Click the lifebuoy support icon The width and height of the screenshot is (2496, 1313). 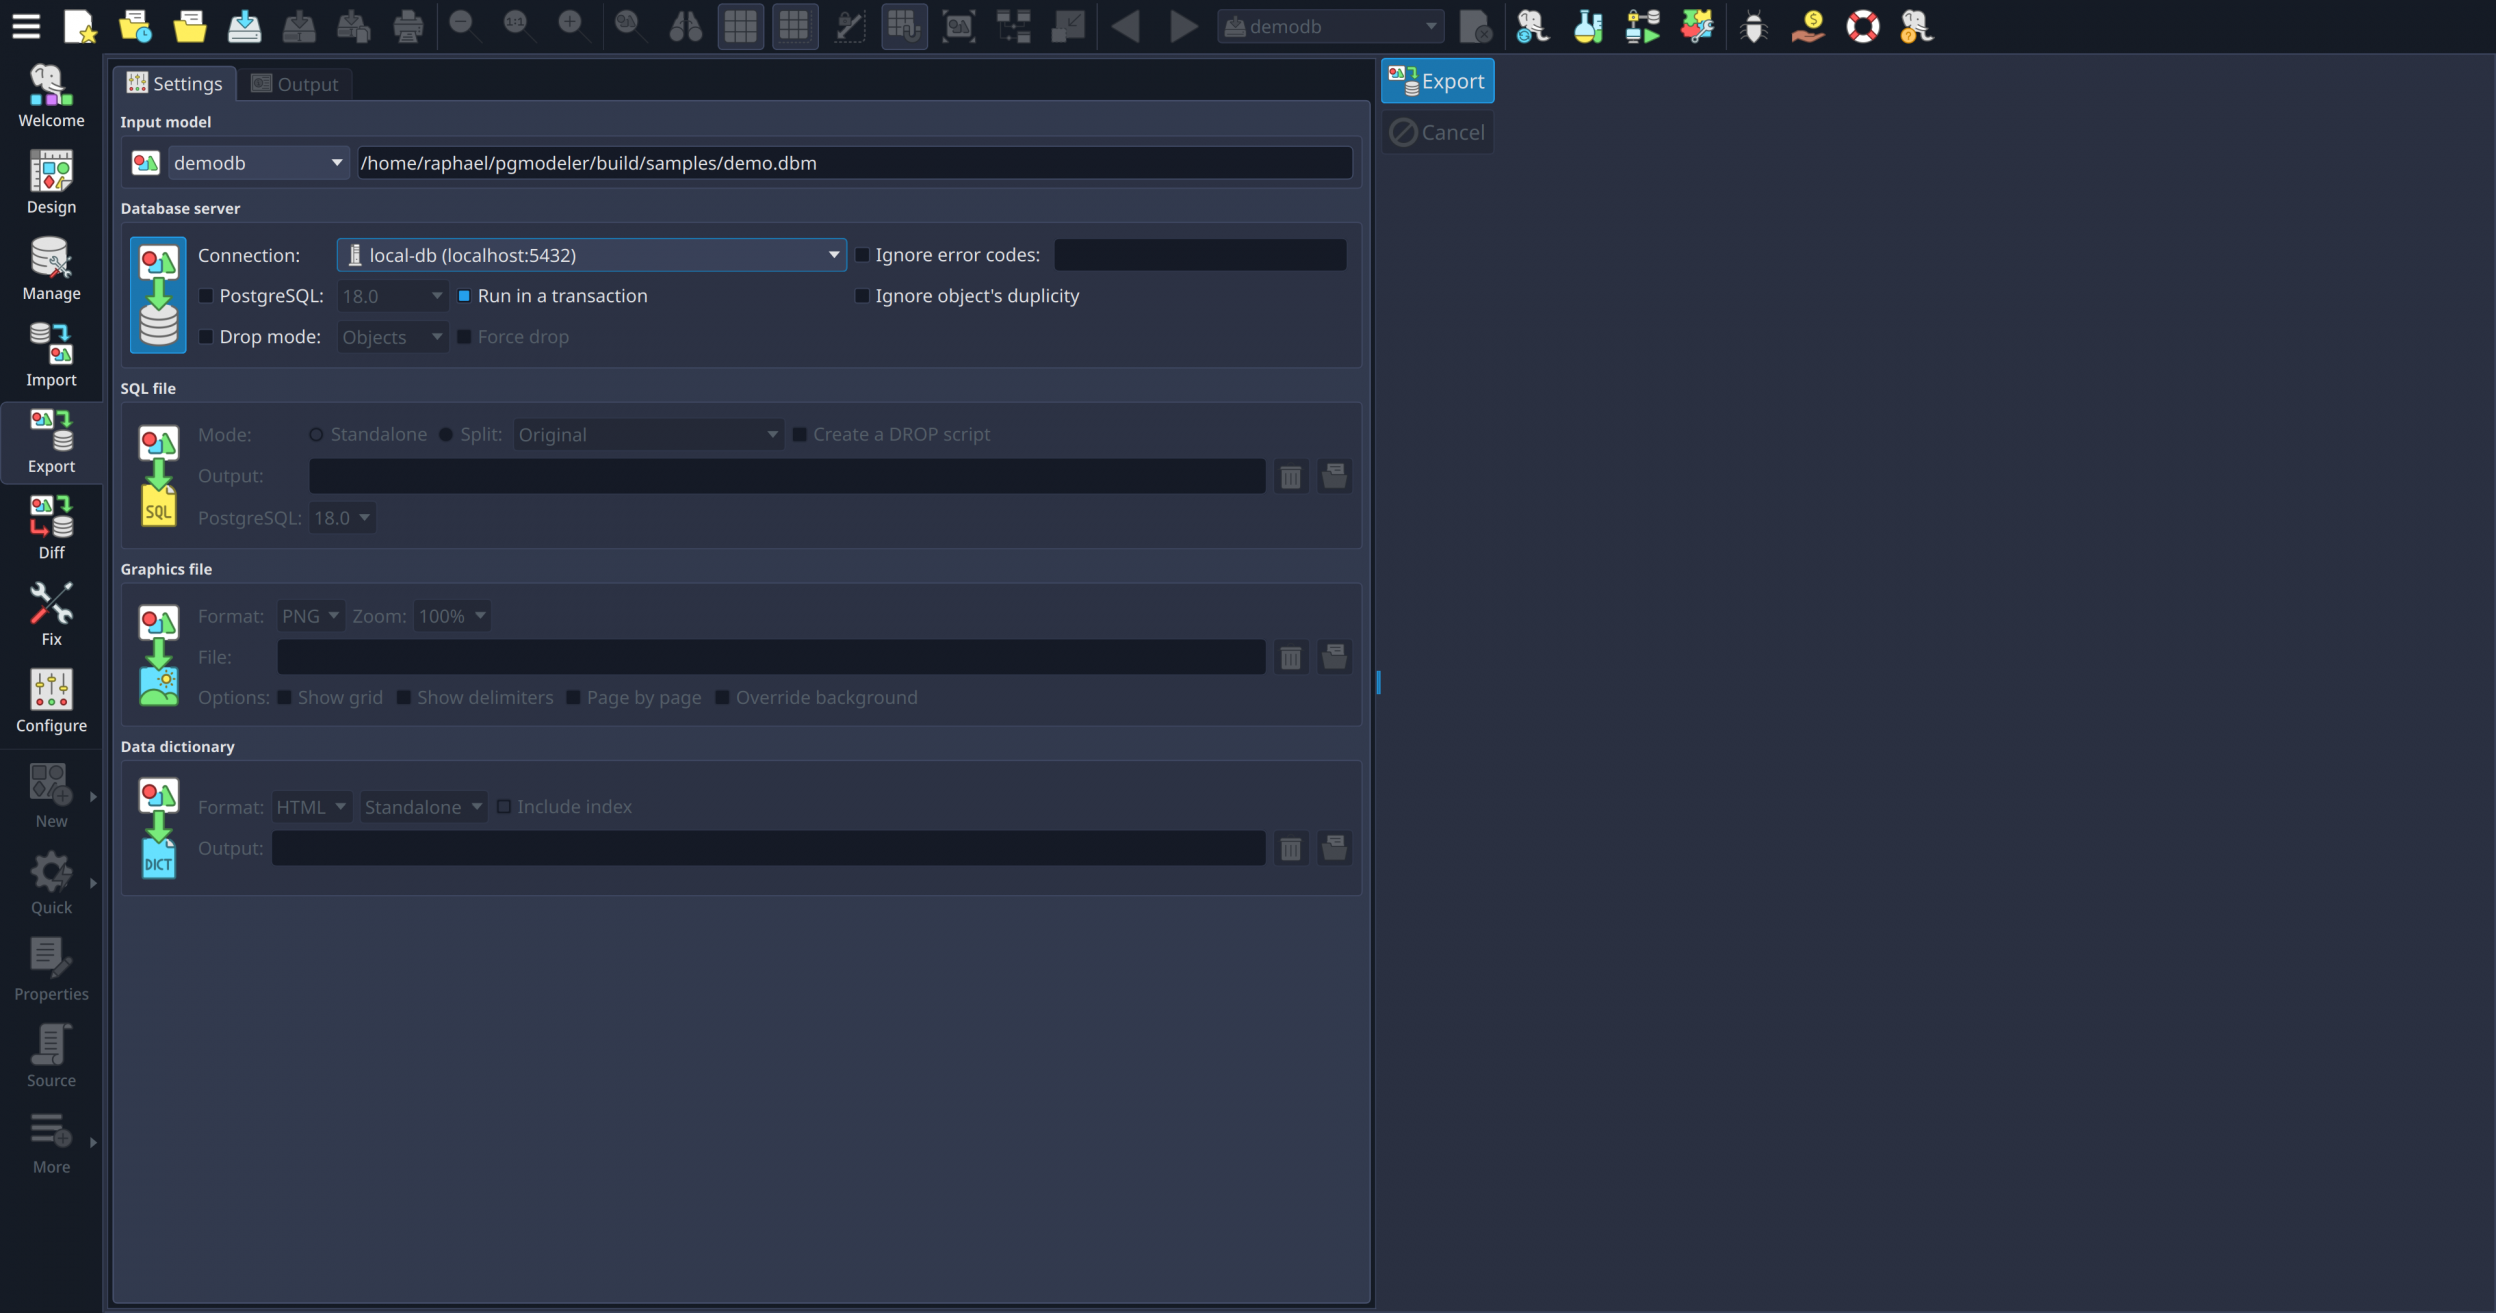coord(1862,26)
